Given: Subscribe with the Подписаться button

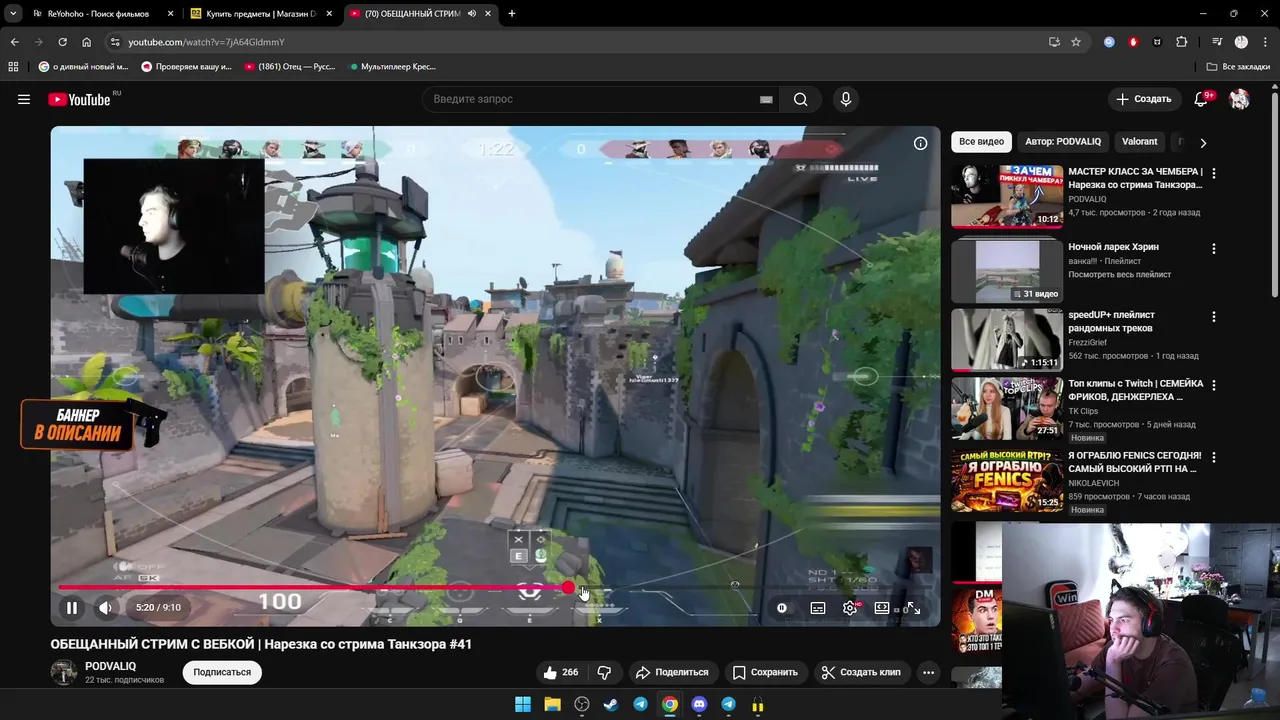Looking at the screenshot, I should click(x=222, y=672).
